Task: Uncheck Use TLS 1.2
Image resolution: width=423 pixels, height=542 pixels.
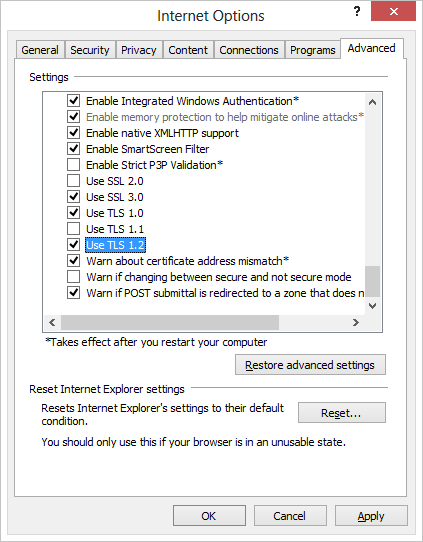Action: pos(73,245)
